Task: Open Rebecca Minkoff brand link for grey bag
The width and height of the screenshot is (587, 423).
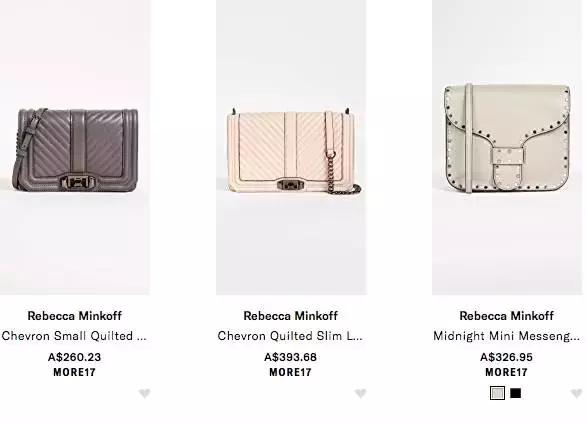Action: tap(75, 316)
